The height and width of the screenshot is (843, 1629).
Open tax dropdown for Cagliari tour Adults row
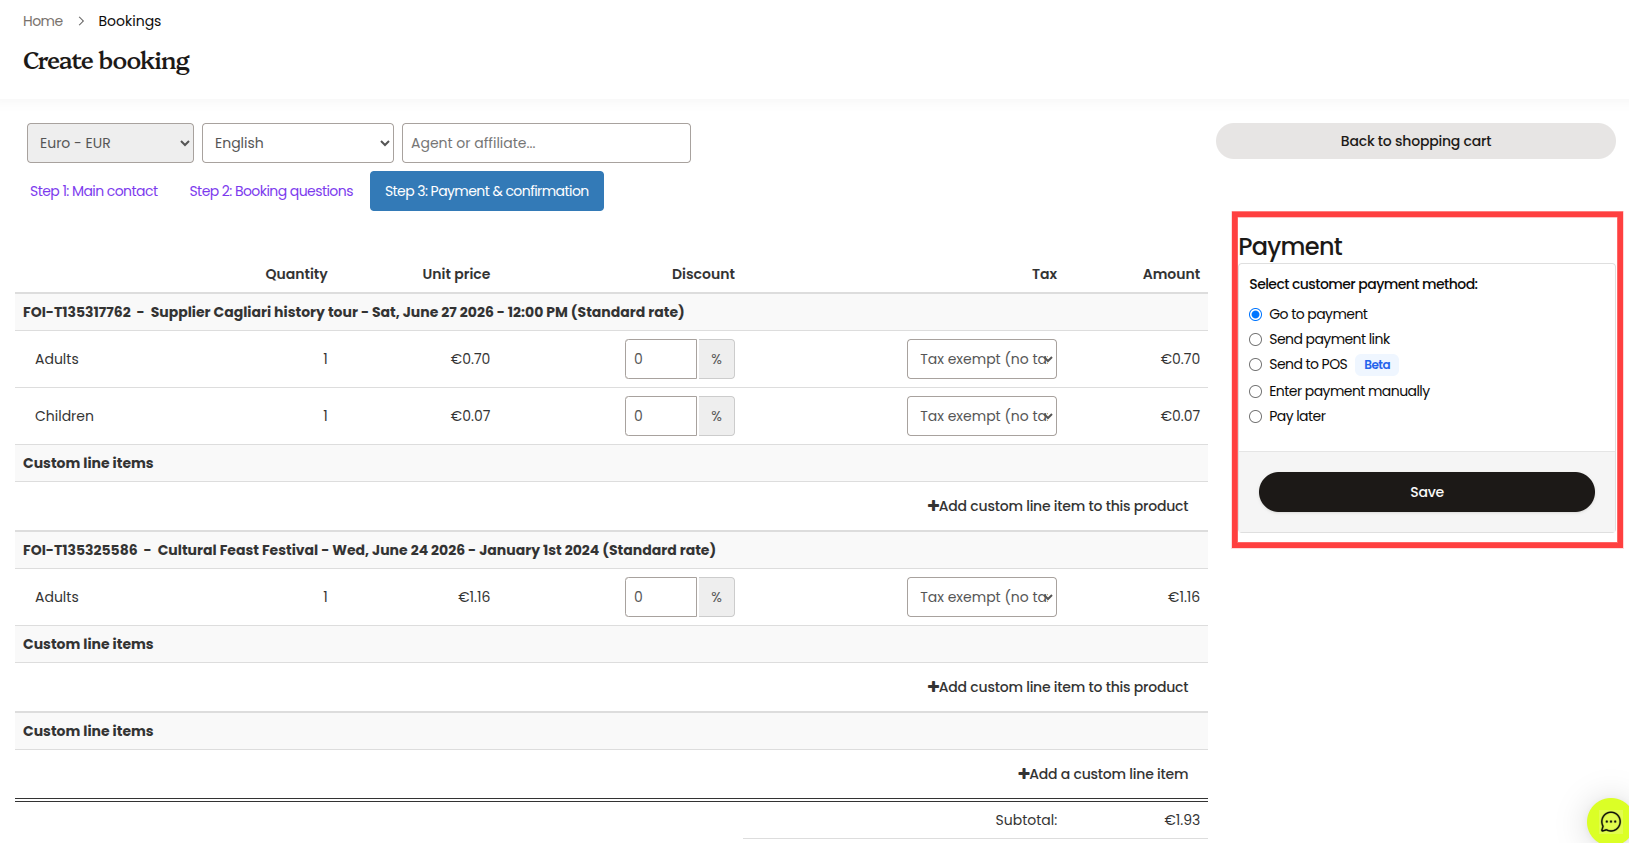pos(982,359)
